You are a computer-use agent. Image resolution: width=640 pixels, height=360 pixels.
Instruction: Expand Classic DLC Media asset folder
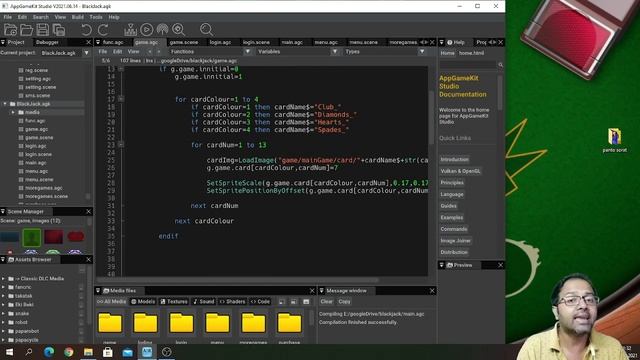(3, 278)
